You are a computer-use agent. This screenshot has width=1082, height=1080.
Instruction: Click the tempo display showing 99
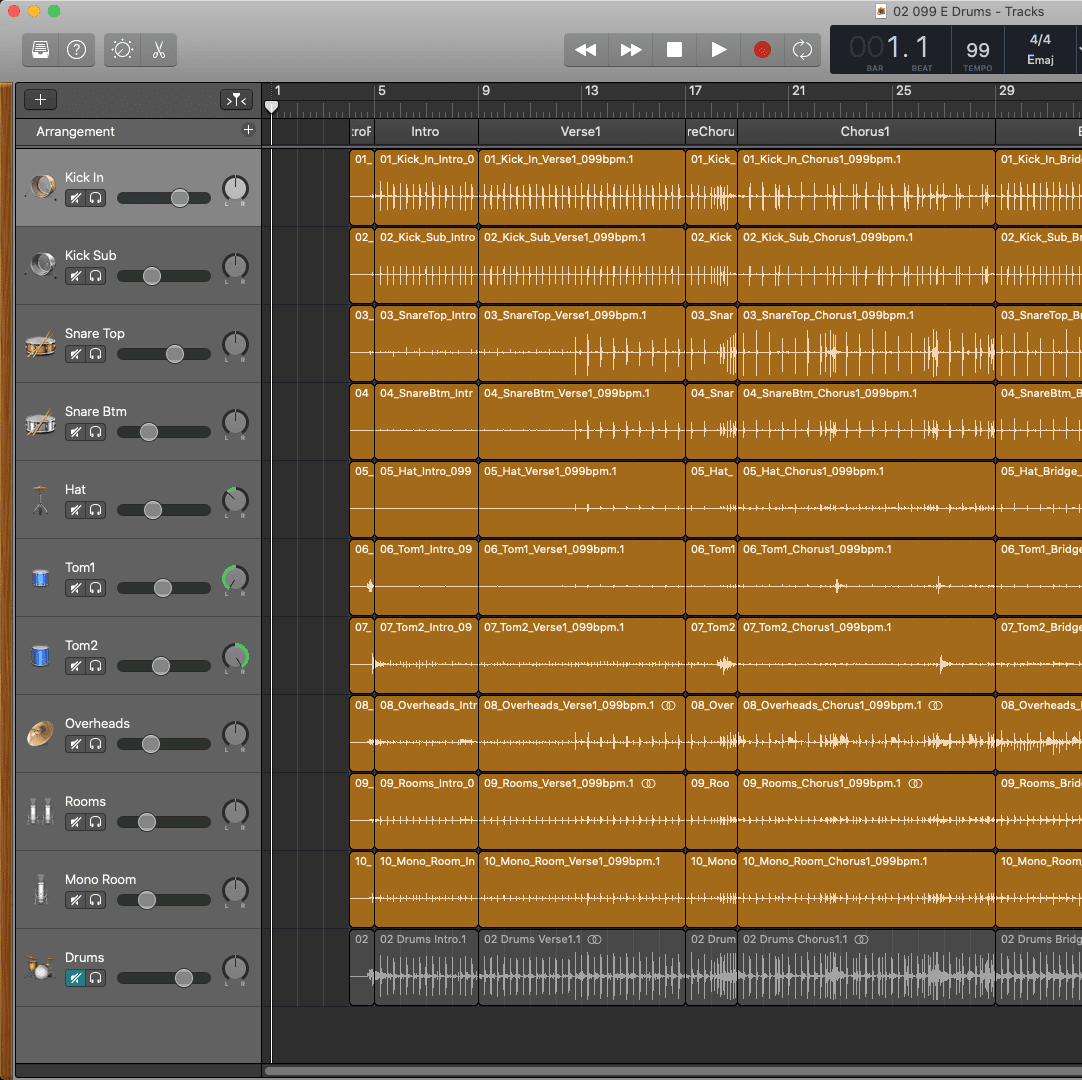(978, 50)
